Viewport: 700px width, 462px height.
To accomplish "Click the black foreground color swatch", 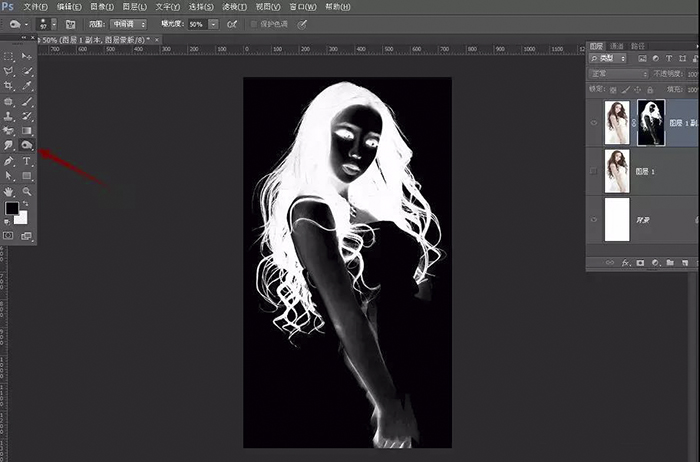I will click(12, 208).
